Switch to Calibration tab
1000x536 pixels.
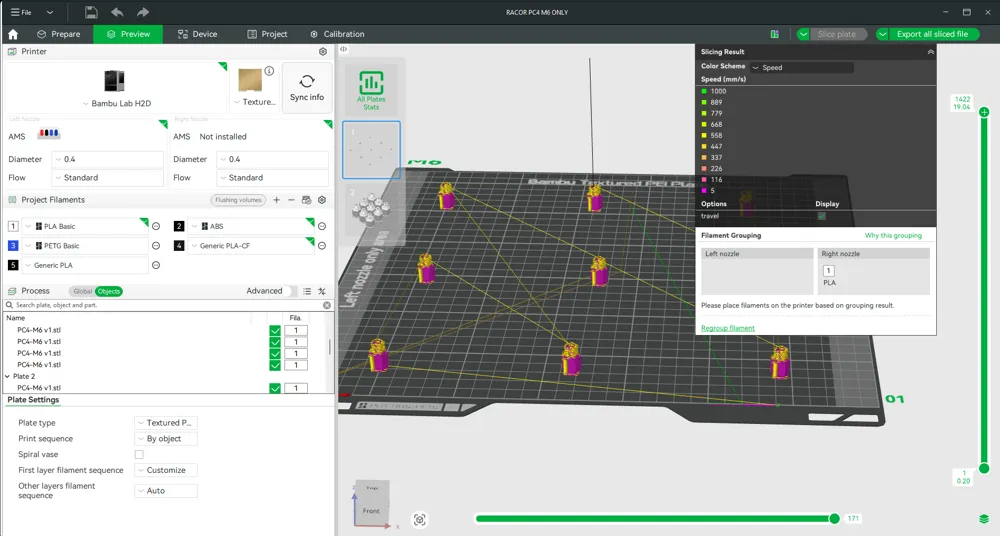[337, 34]
